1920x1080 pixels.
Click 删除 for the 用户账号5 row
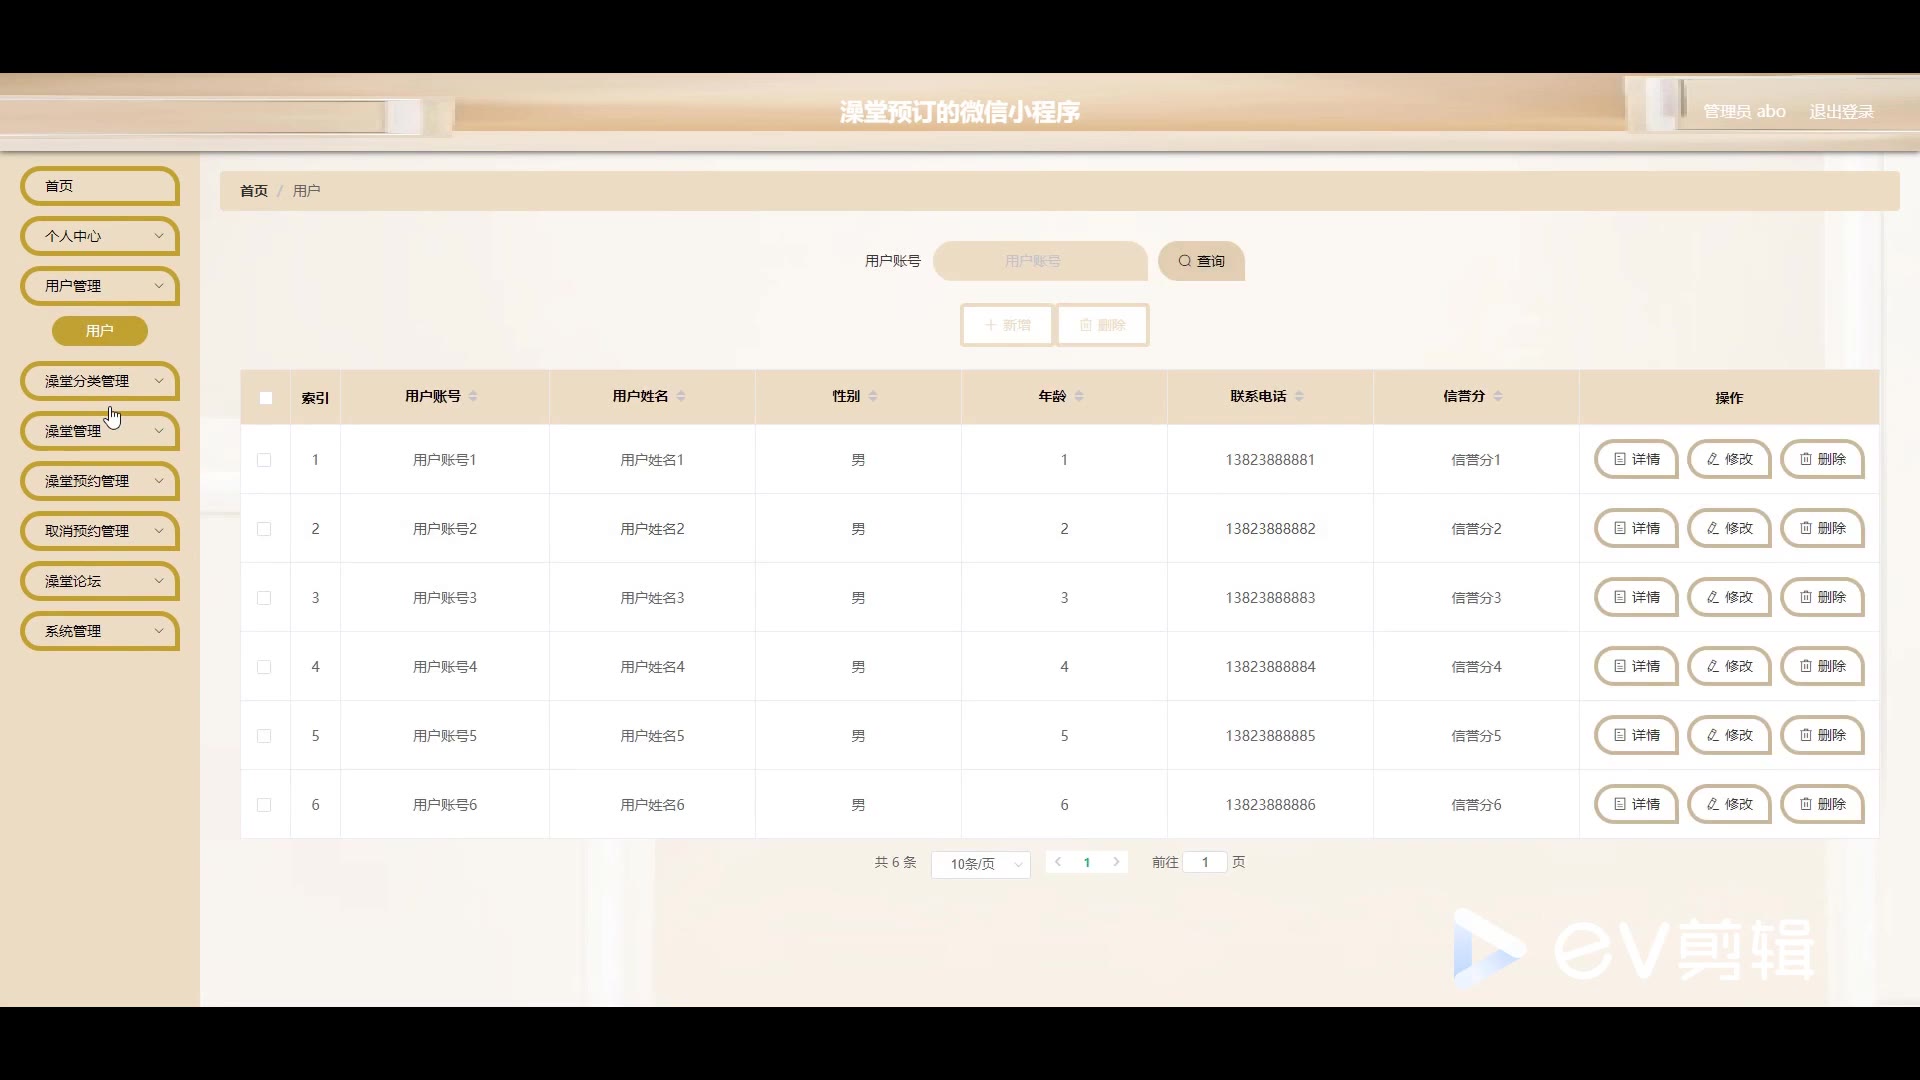[1822, 735]
